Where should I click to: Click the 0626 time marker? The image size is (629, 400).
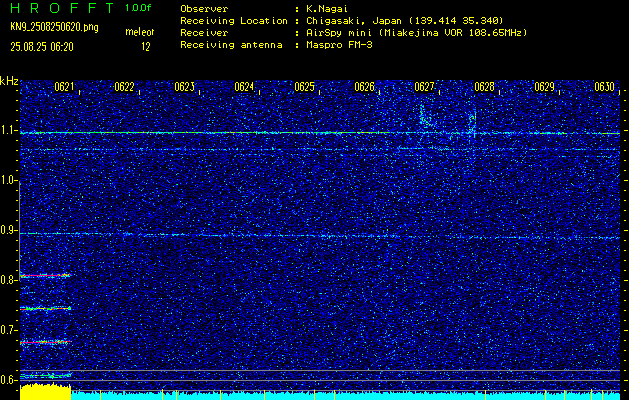click(364, 87)
